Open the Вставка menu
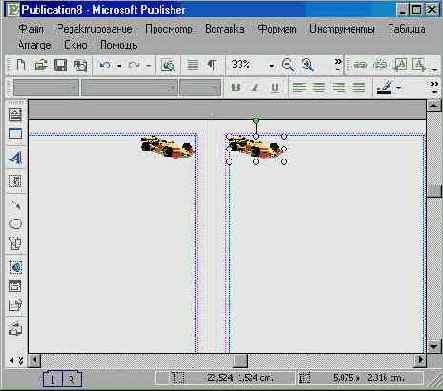443x391 pixels. [225, 29]
